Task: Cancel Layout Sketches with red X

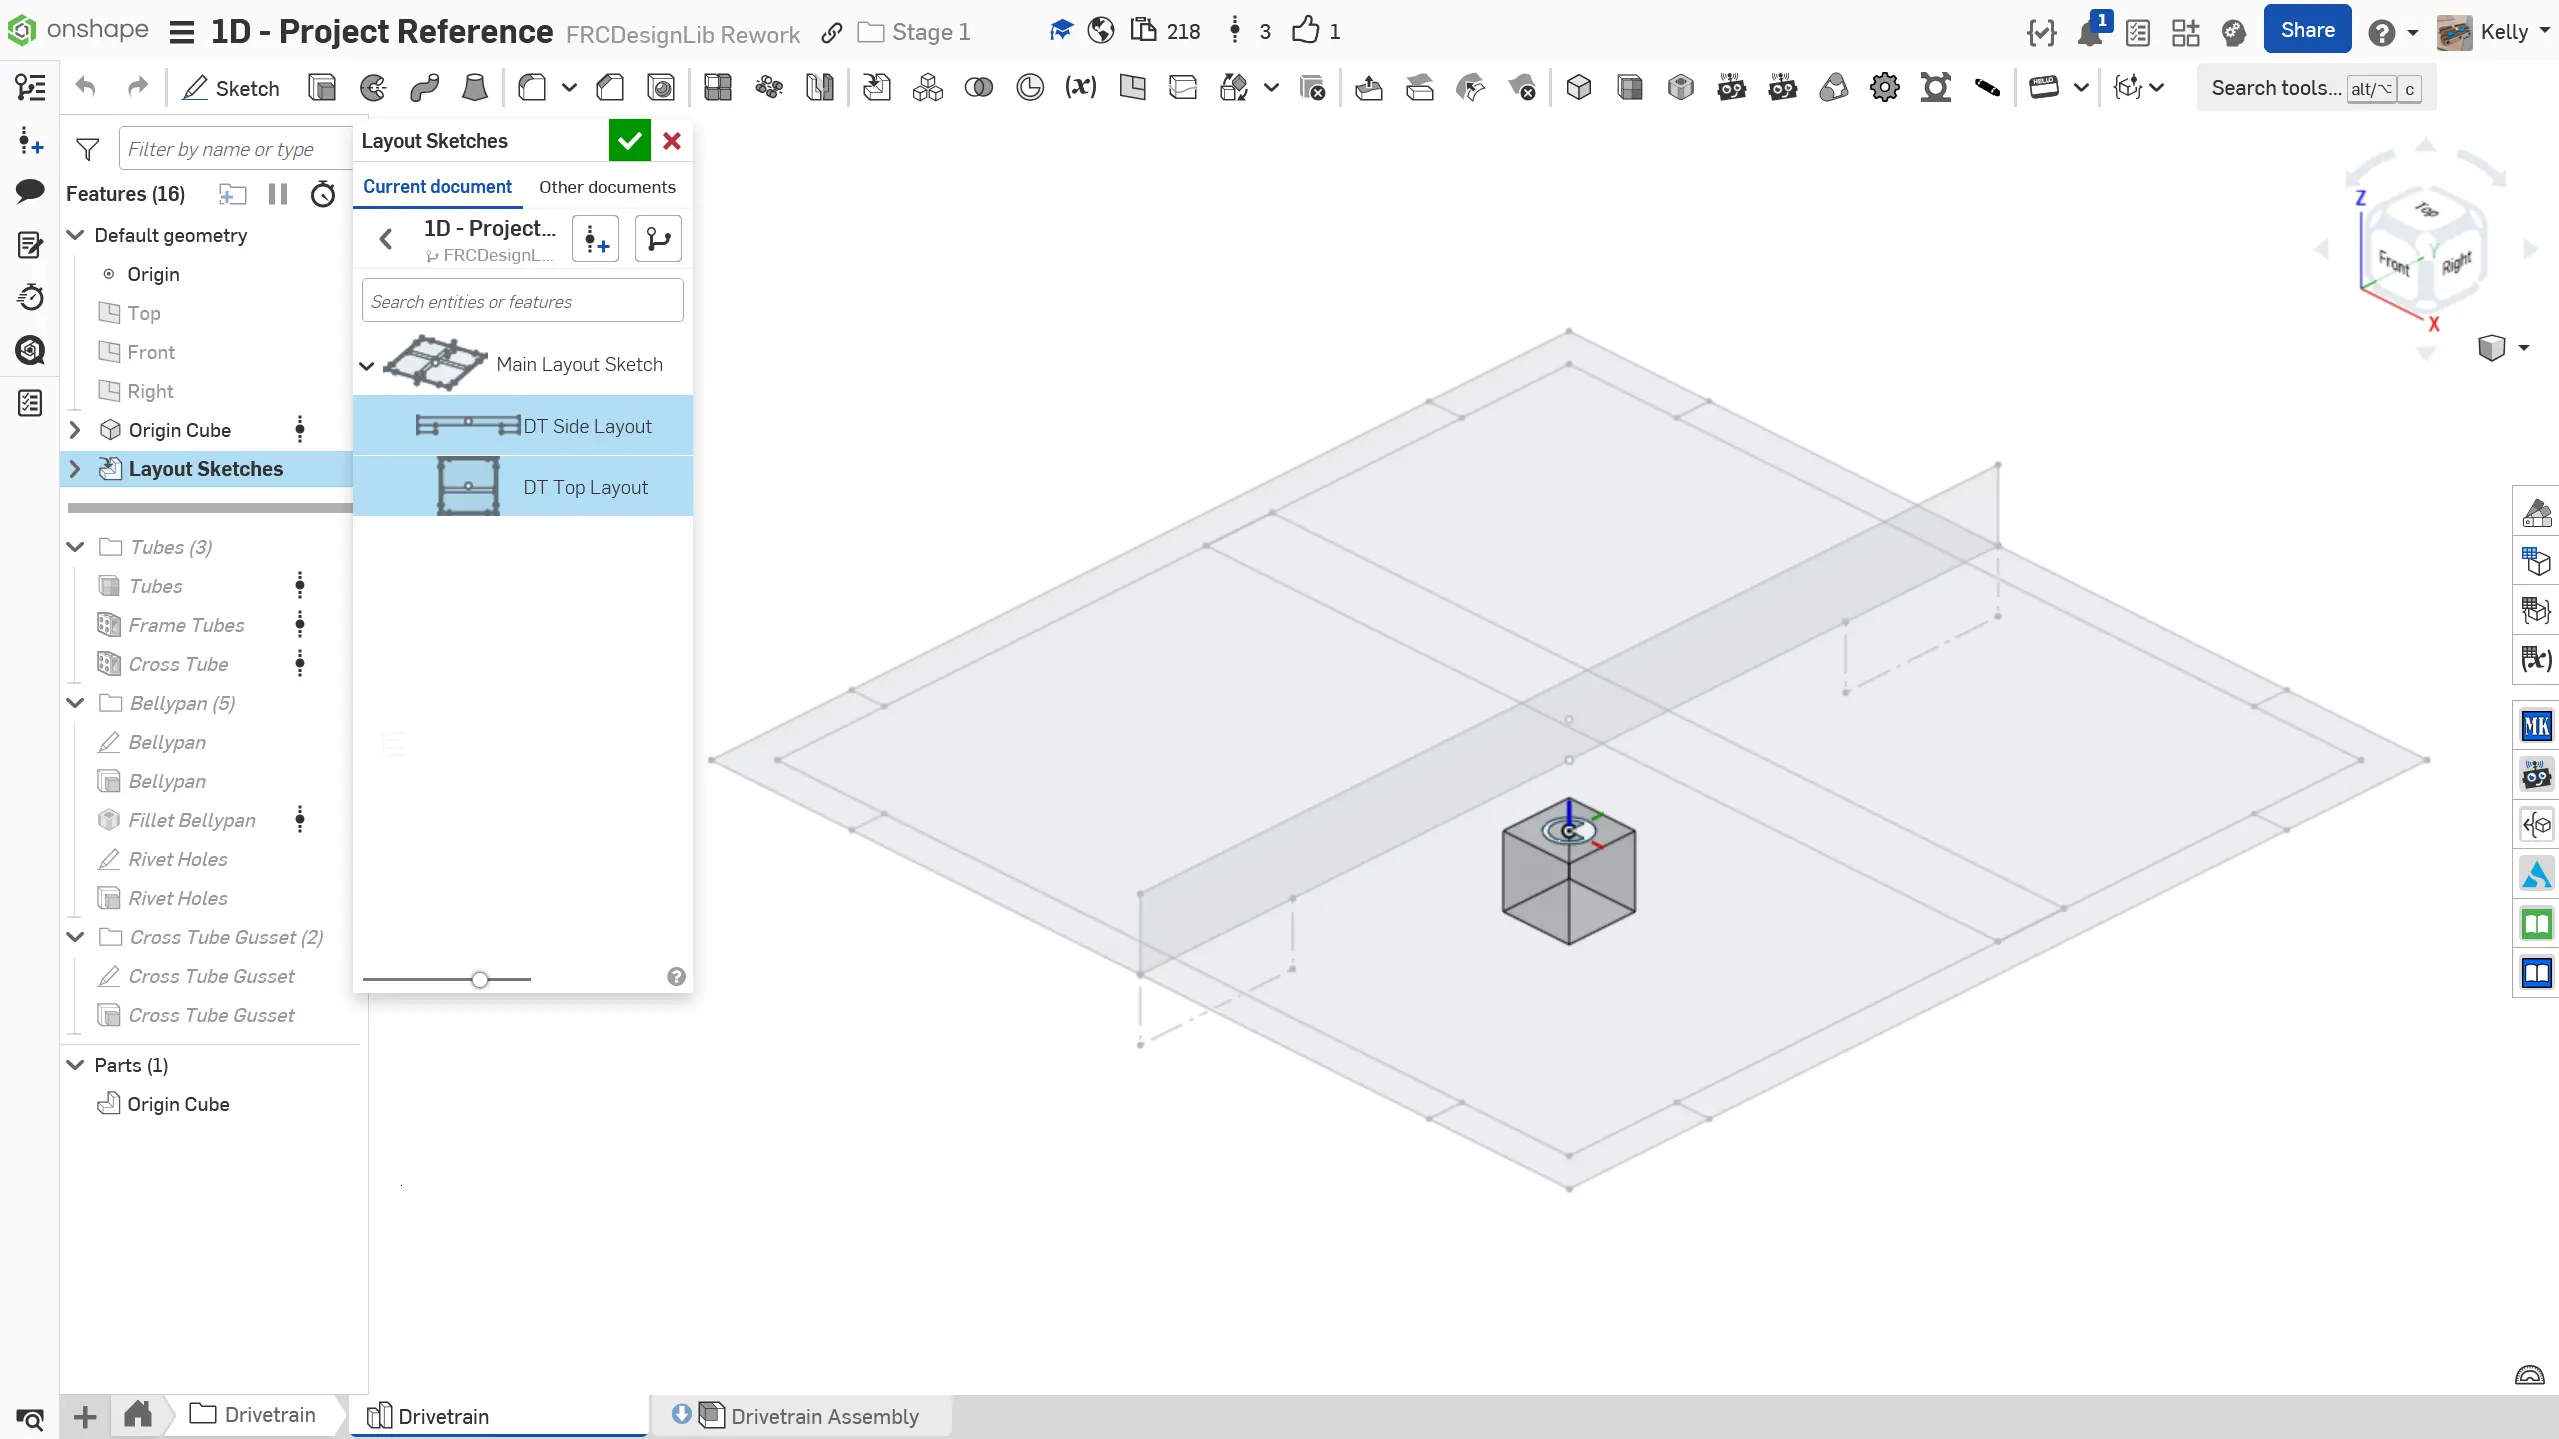Action: click(x=672, y=141)
